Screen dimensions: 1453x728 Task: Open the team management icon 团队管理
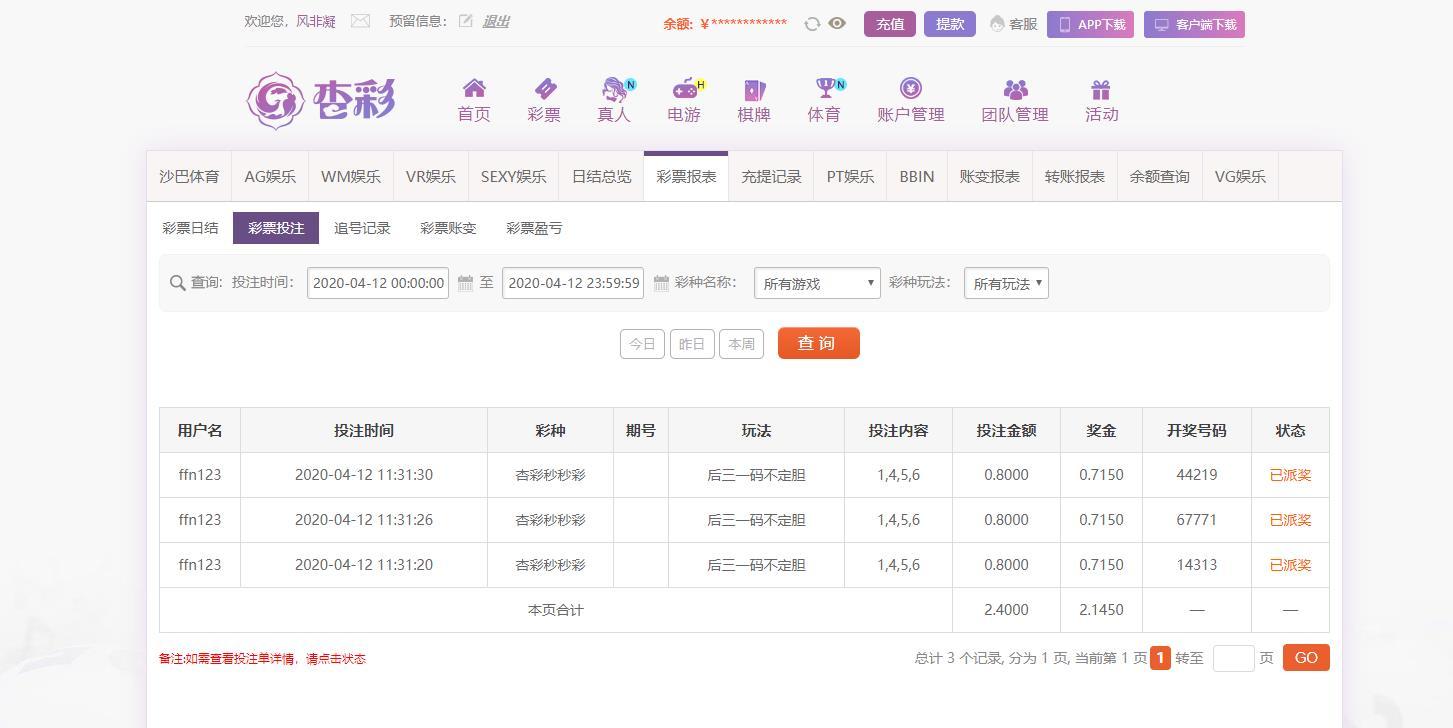click(x=1015, y=90)
